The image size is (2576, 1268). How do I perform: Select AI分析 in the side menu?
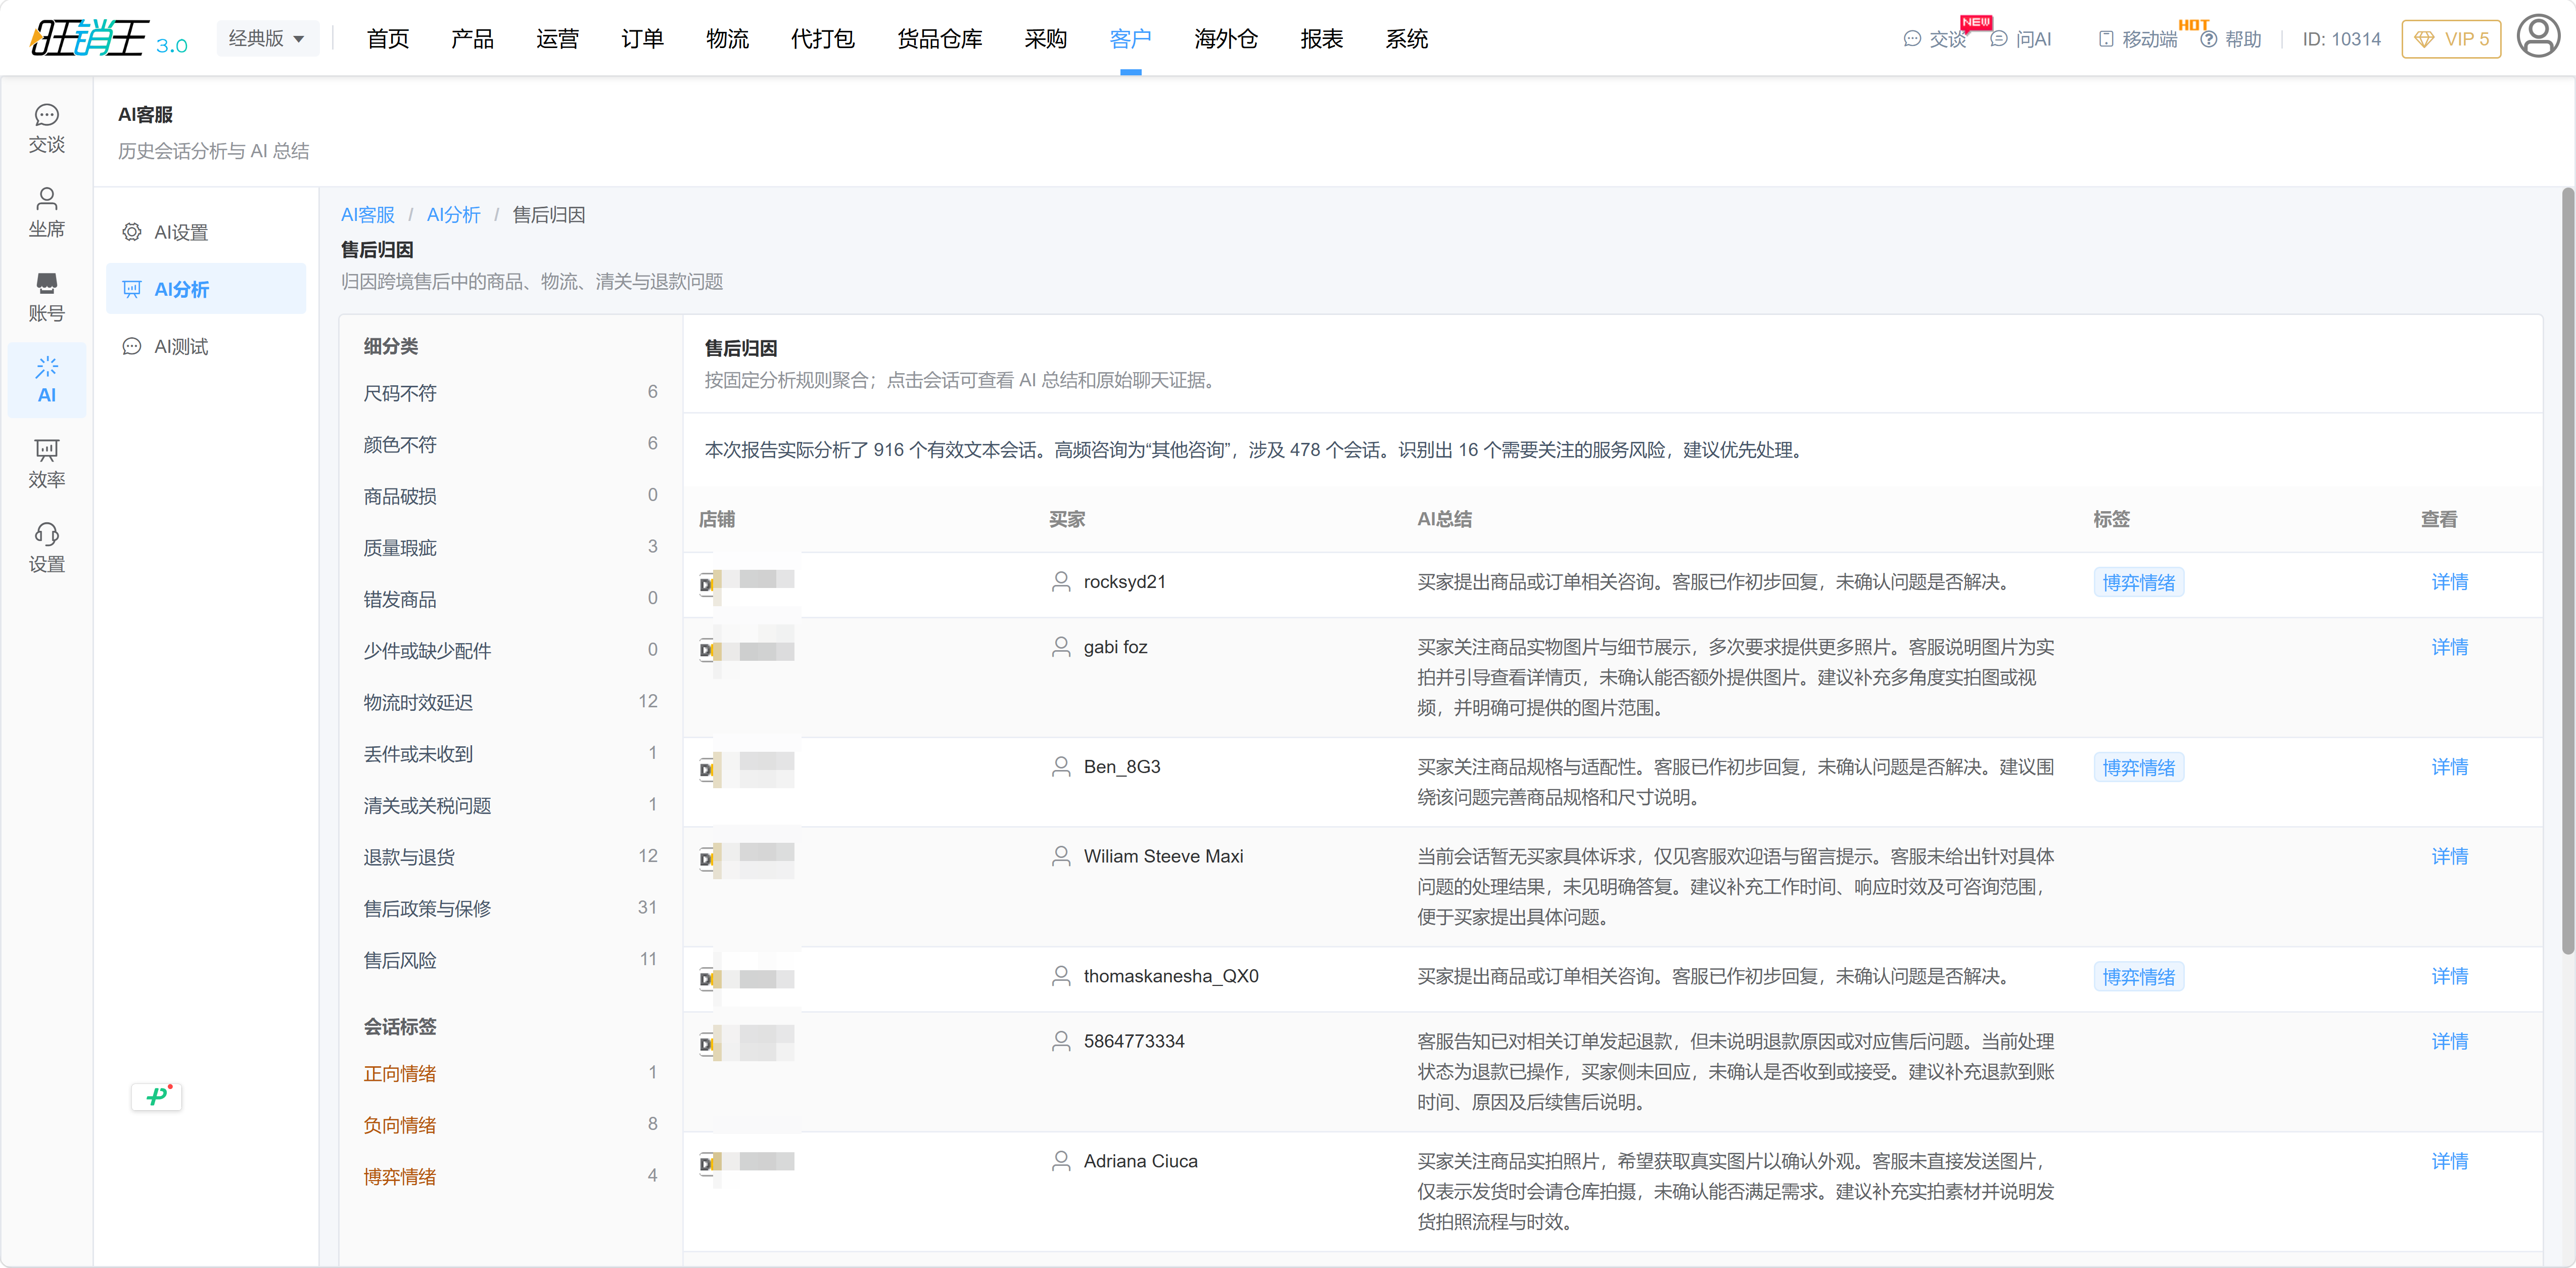click(206, 289)
